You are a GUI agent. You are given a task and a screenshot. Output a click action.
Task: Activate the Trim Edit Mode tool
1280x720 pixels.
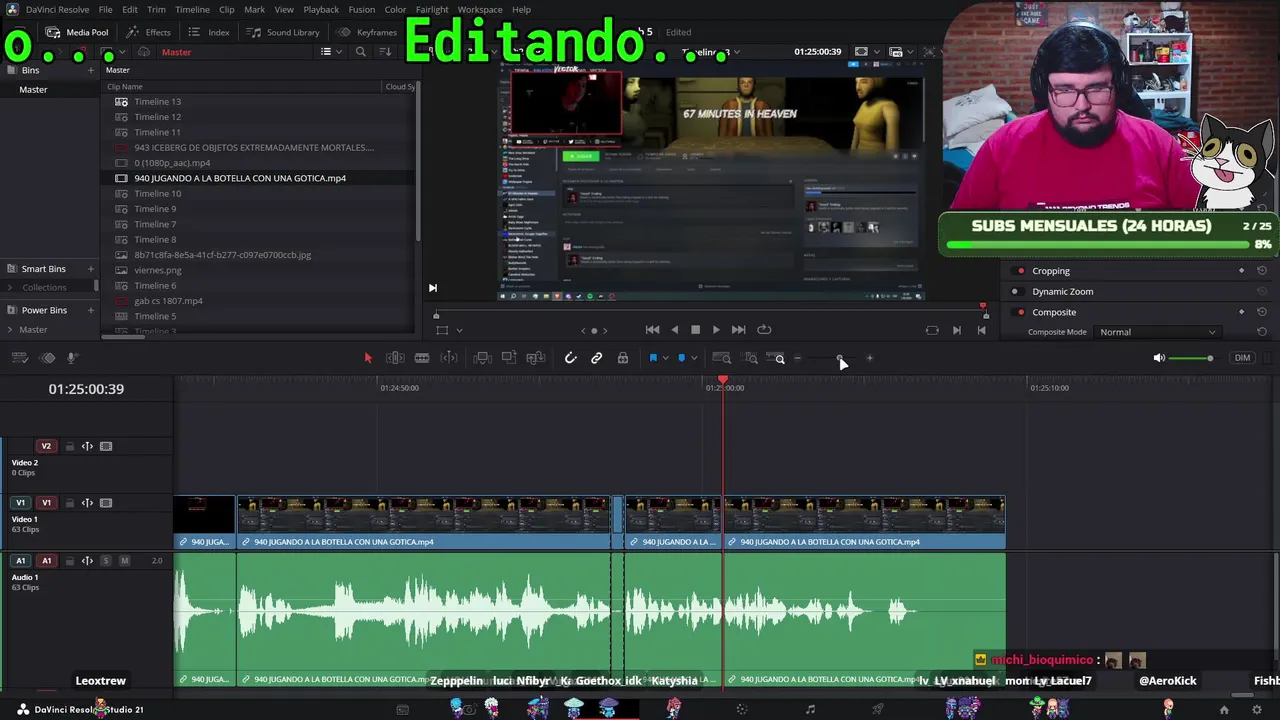pyautogui.click(x=395, y=358)
